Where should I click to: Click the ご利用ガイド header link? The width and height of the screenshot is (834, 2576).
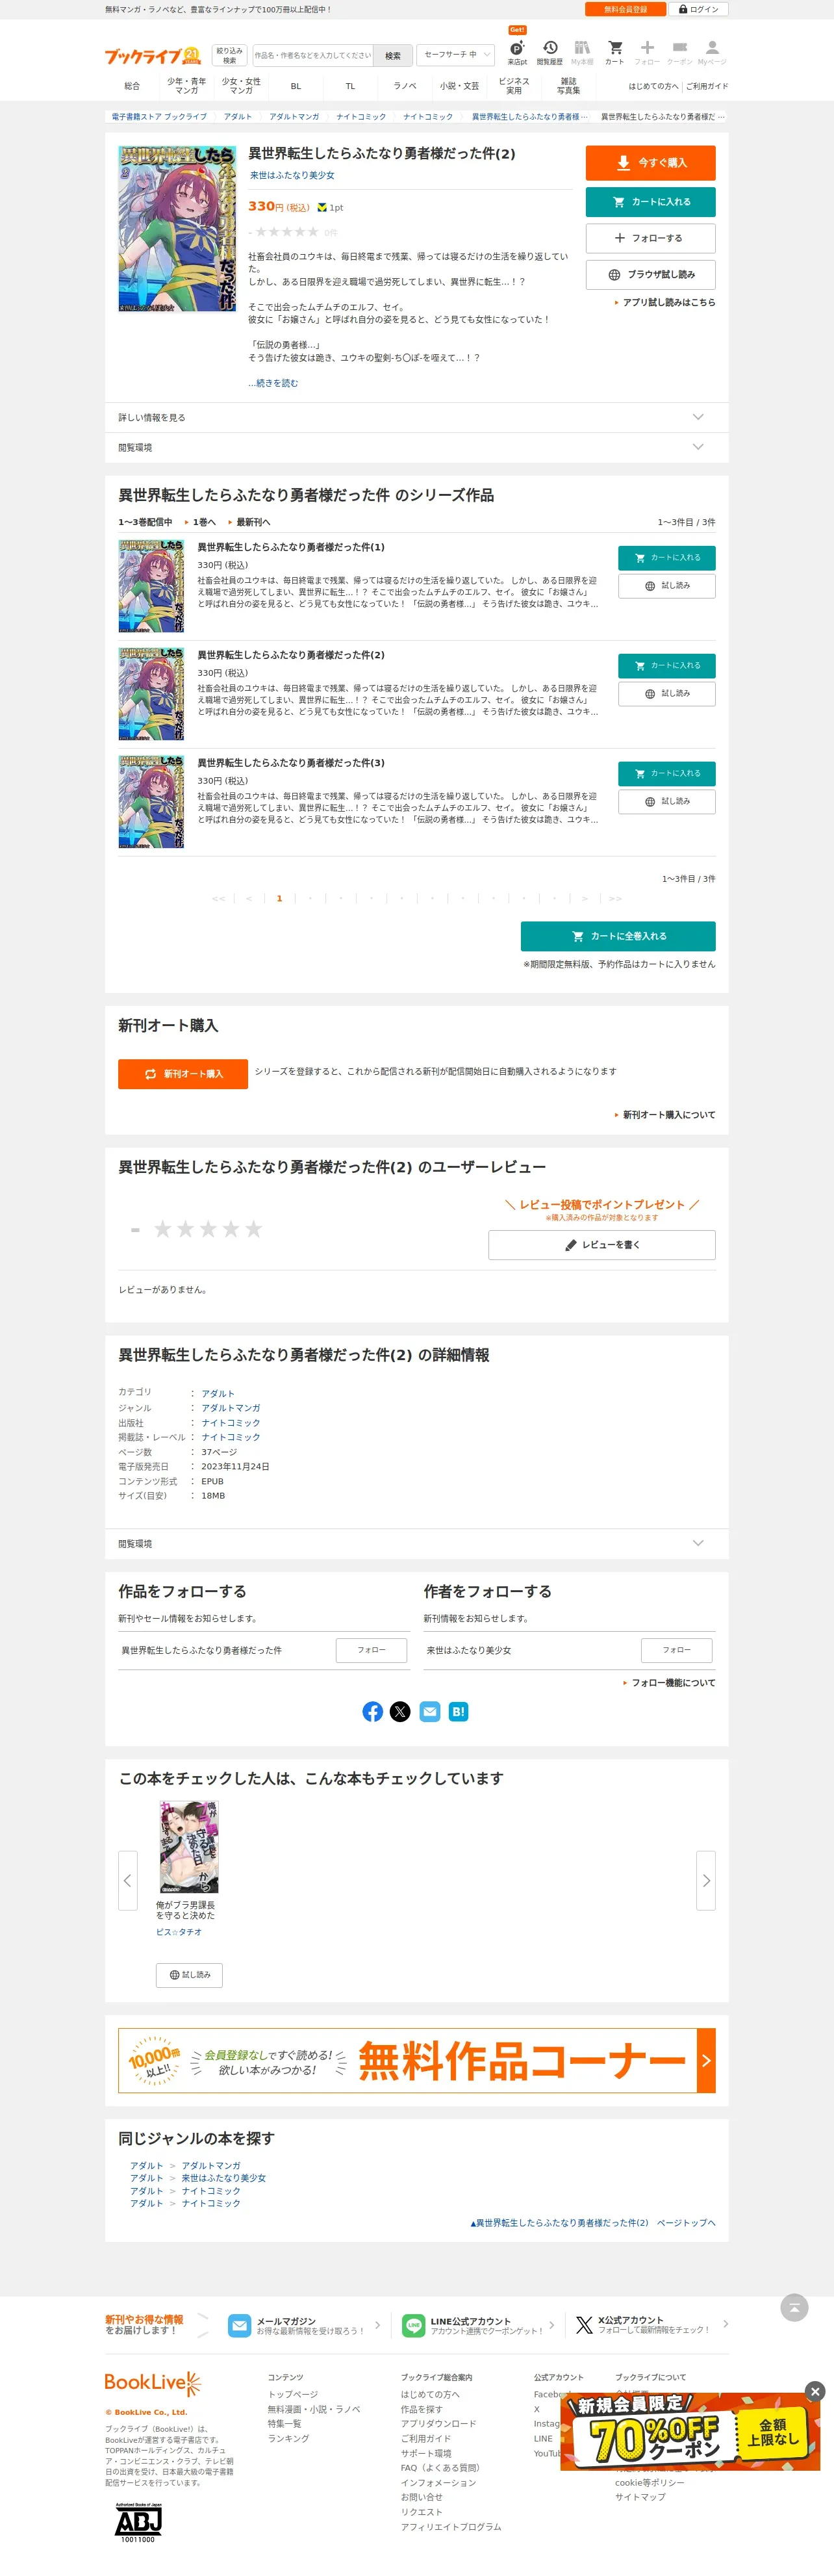coord(707,86)
